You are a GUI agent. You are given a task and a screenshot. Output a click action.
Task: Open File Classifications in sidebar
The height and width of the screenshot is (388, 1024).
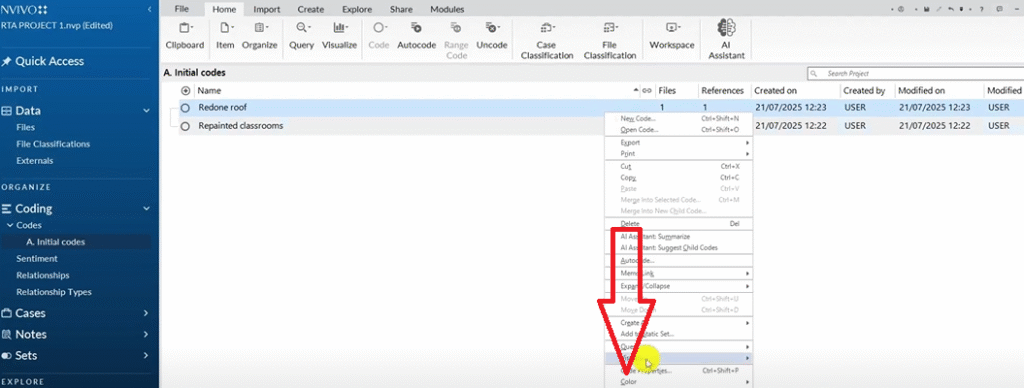(x=53, y=144)
